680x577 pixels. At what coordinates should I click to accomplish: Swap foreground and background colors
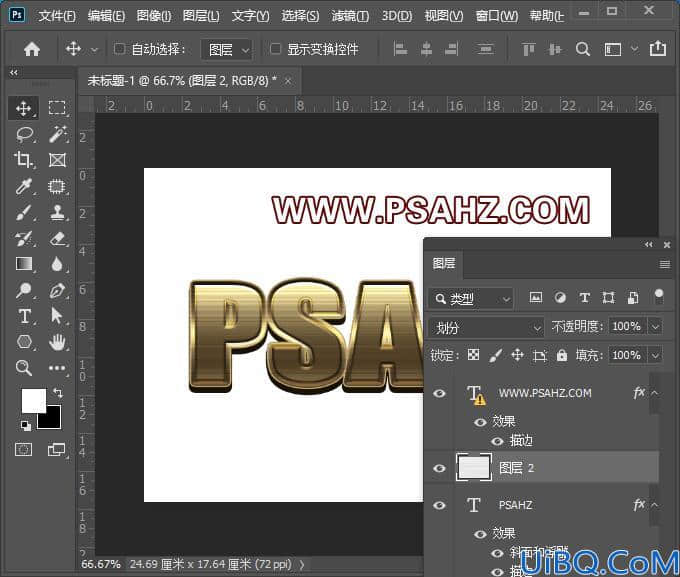58,393
